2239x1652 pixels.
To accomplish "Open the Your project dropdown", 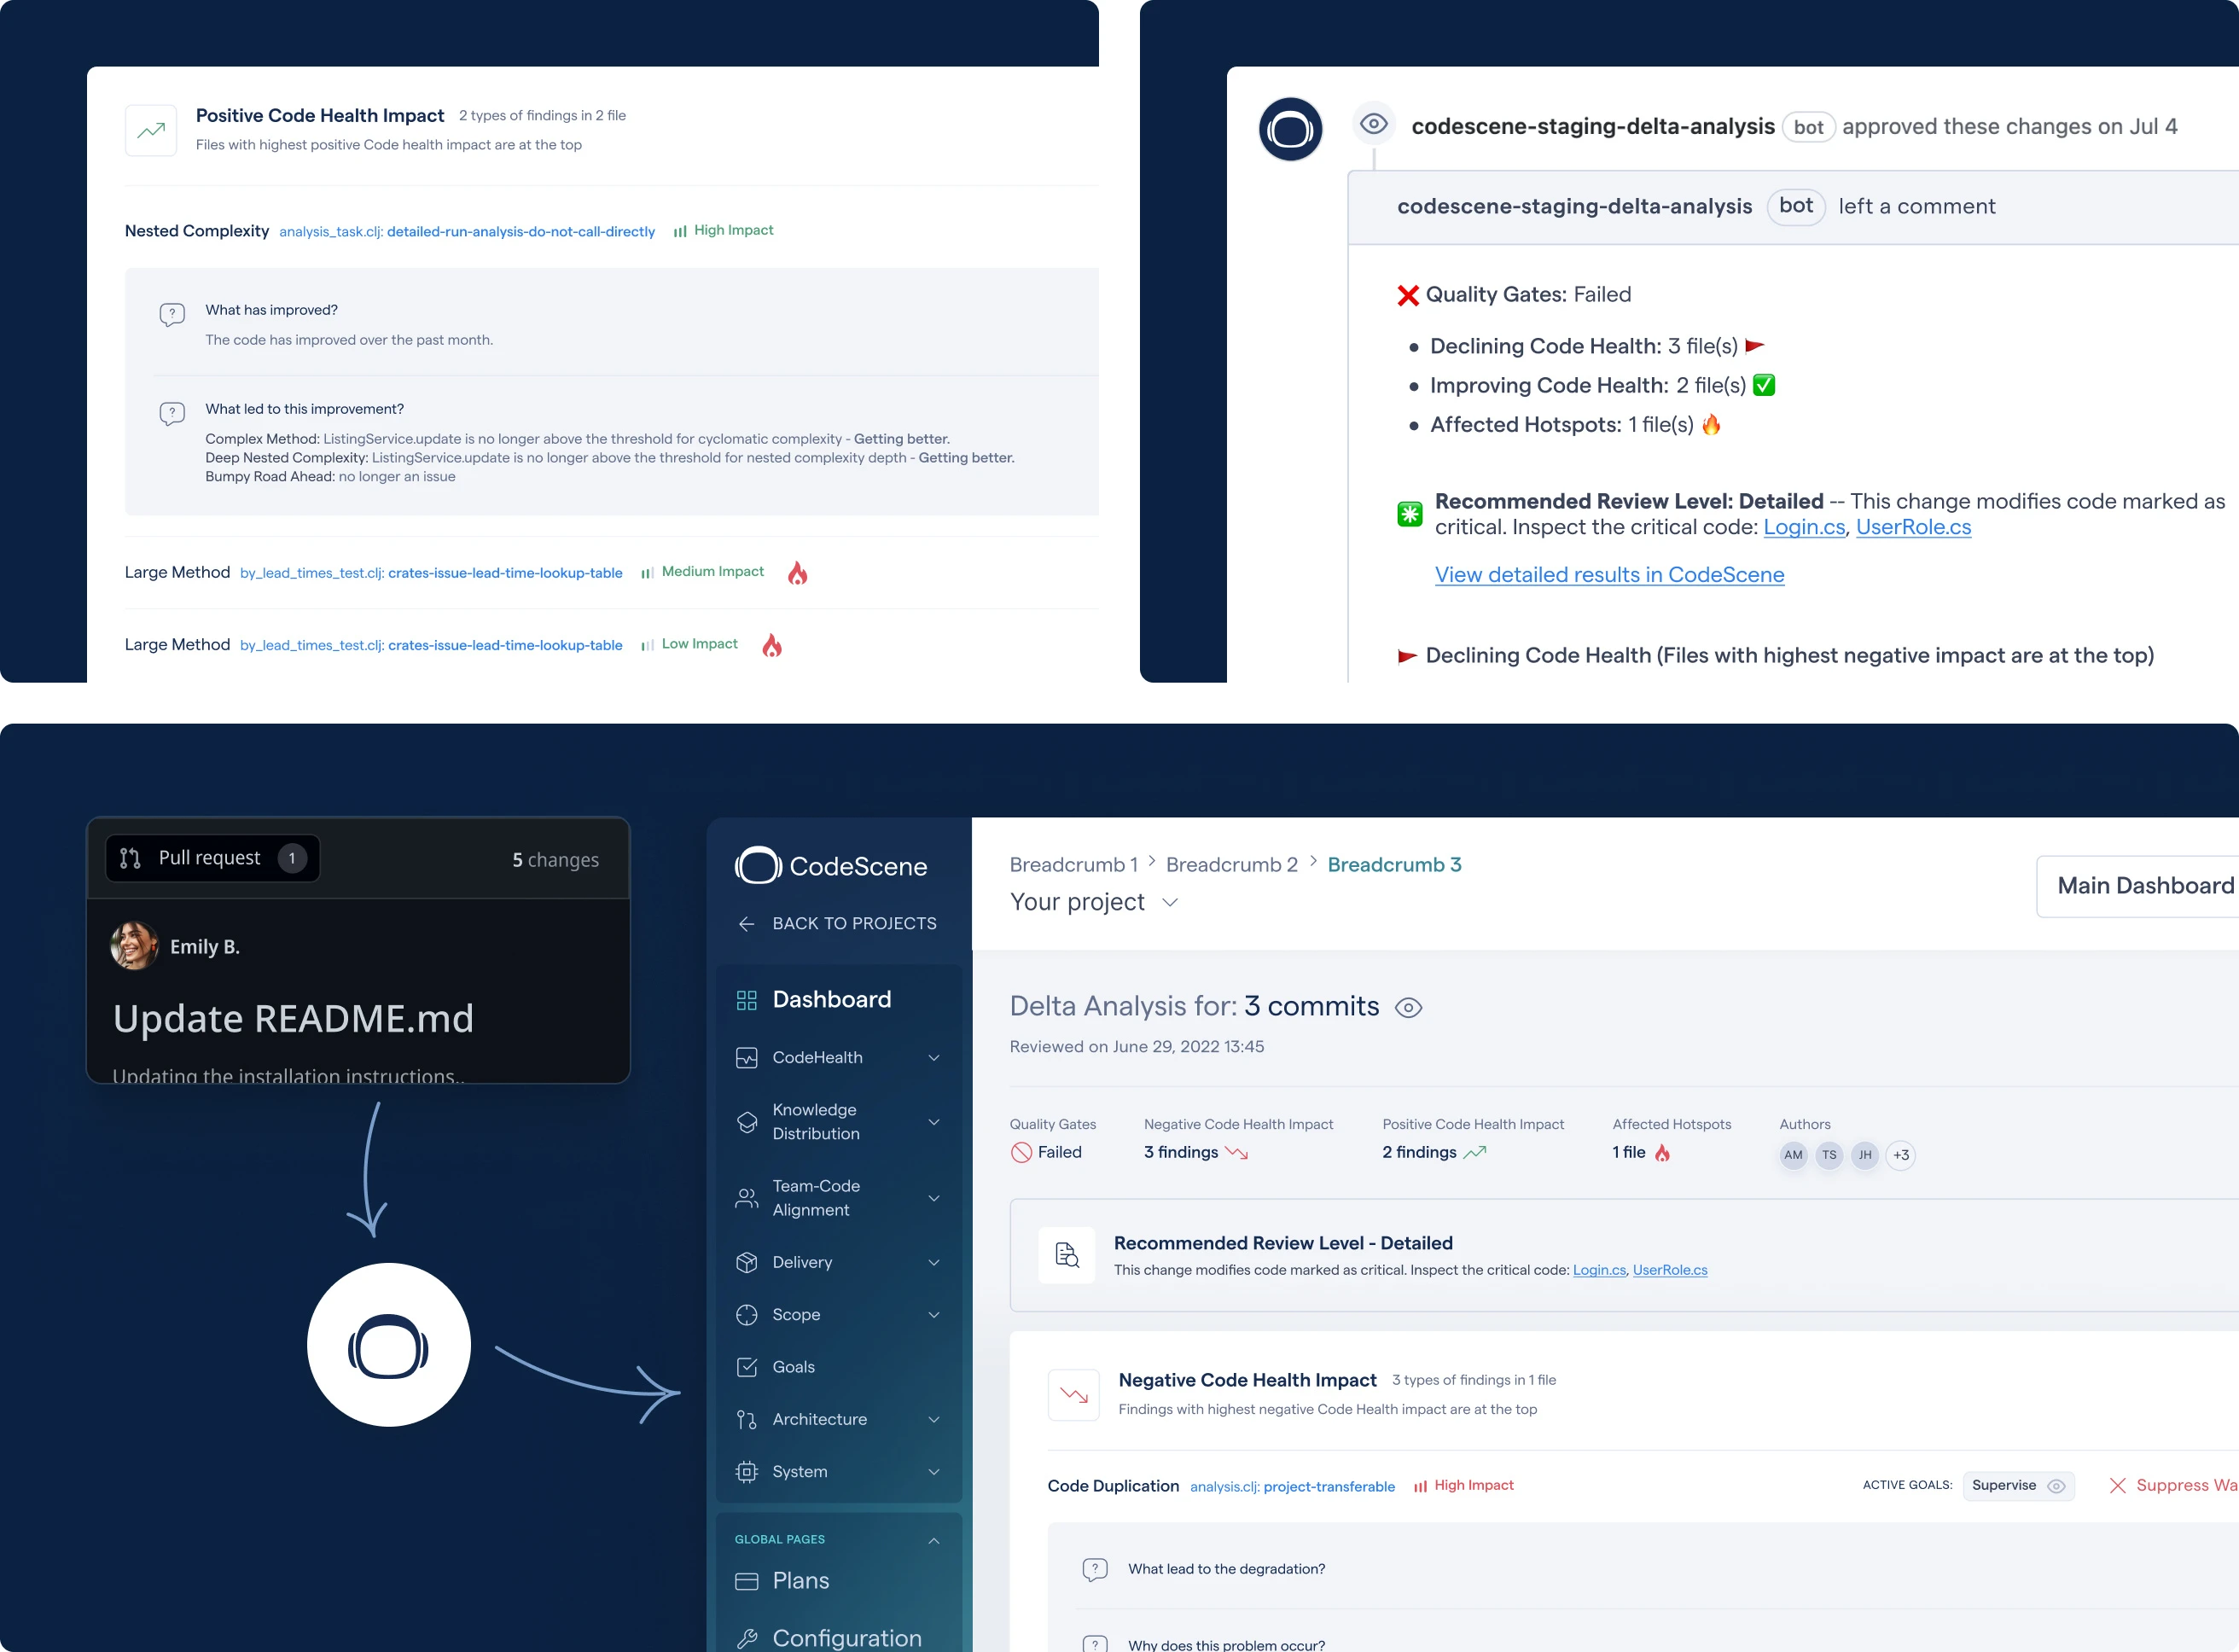I will [x=1169, y=902].
